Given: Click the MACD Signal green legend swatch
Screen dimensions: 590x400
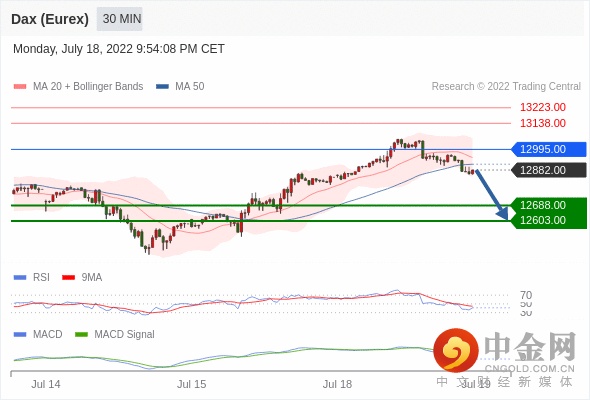Looking at the screenshot, I should [81, 335].
